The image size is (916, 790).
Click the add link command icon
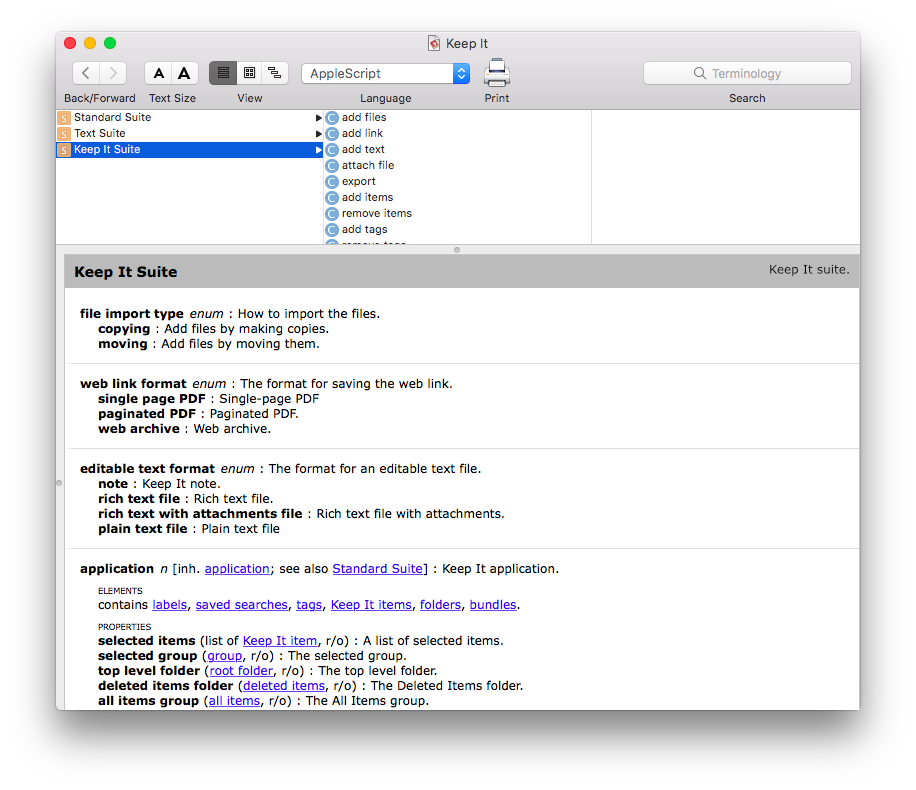coord(332,134)
